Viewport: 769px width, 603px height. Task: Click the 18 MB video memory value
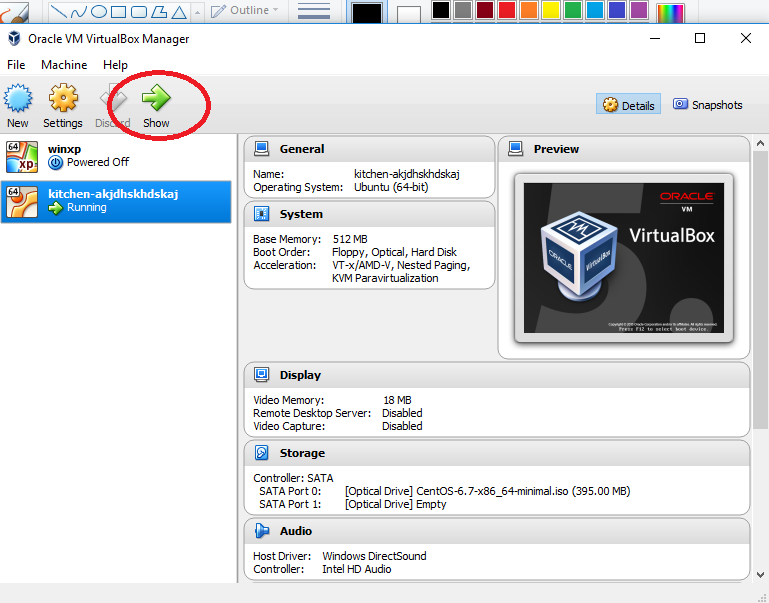397,400
